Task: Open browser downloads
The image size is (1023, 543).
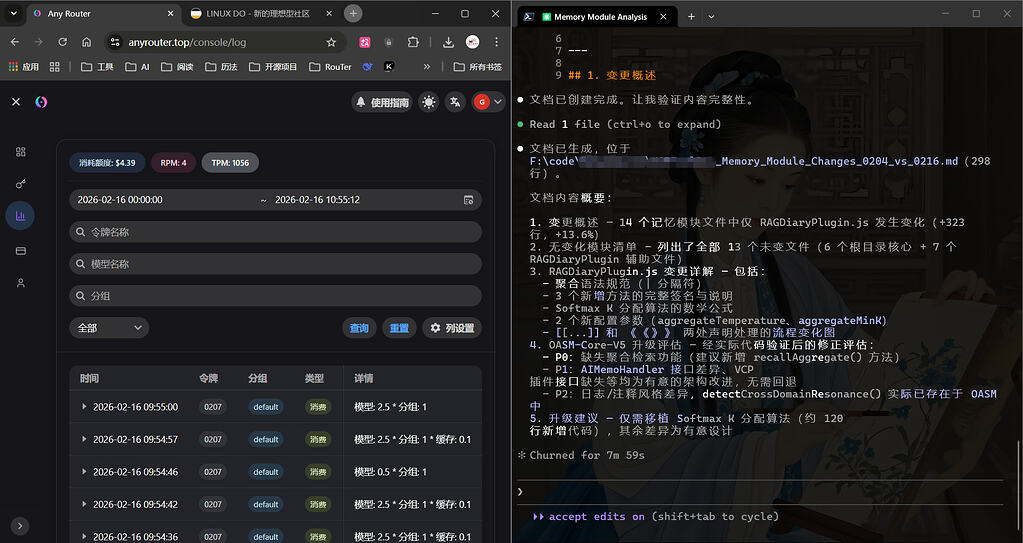Action: (448, 42)
